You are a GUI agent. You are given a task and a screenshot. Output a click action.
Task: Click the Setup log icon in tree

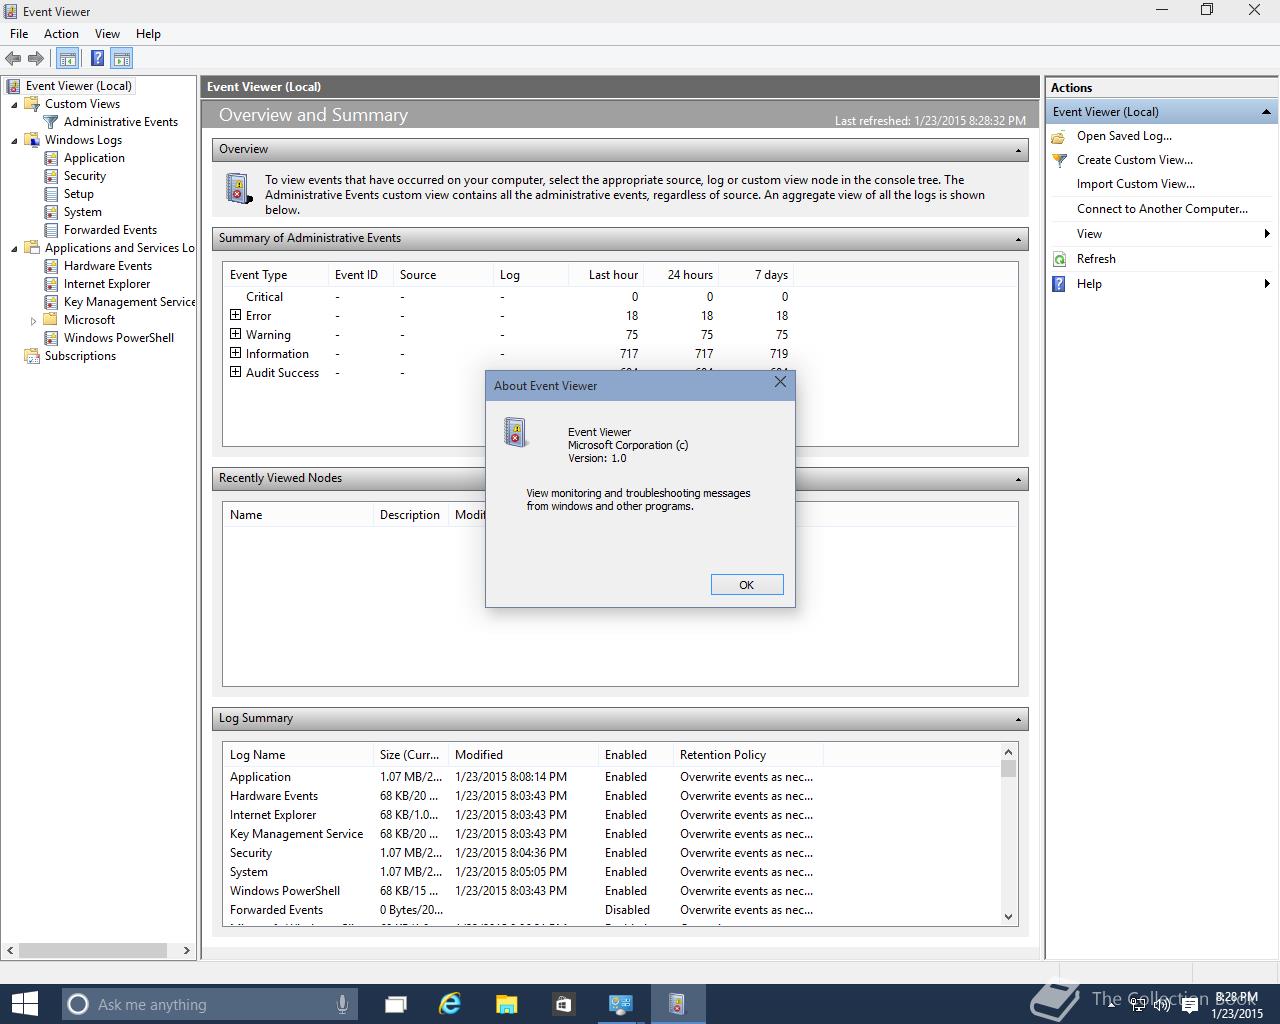pyautogui.click(x=51, y=194)
